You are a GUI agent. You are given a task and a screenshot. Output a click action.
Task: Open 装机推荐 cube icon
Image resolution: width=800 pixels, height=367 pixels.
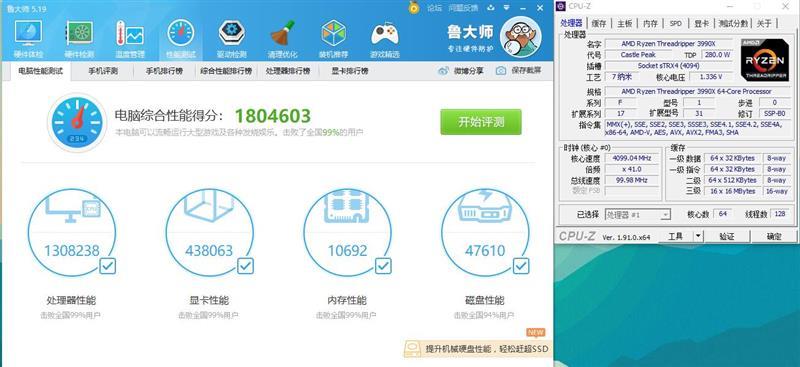point(334,34)
